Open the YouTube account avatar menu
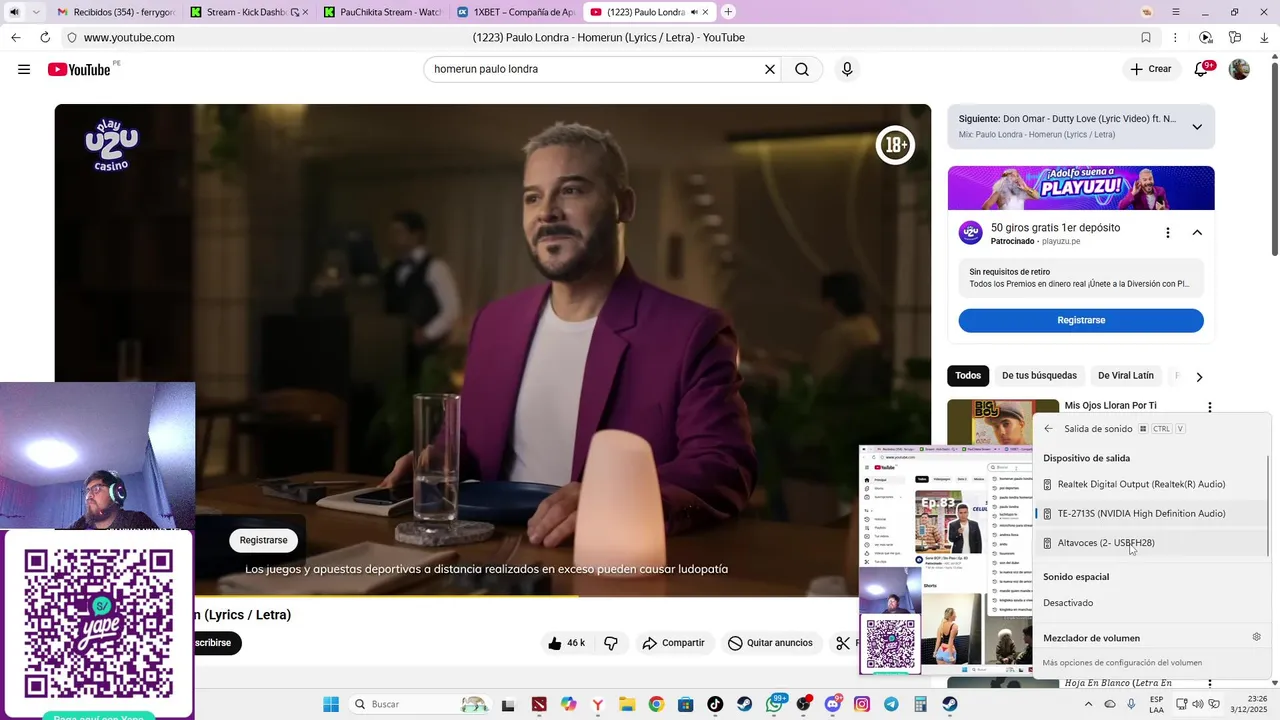This screenshot has height=720, width=1280. pos(1239,69)
